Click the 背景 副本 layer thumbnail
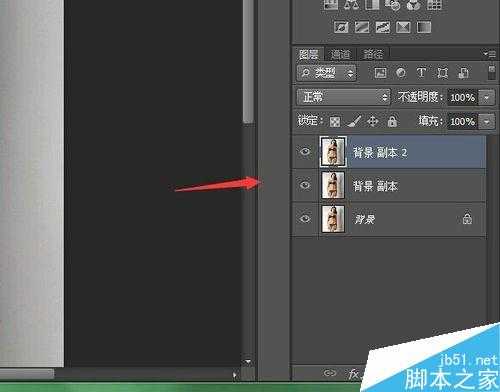The image size is (500, 392). (333, 185)
